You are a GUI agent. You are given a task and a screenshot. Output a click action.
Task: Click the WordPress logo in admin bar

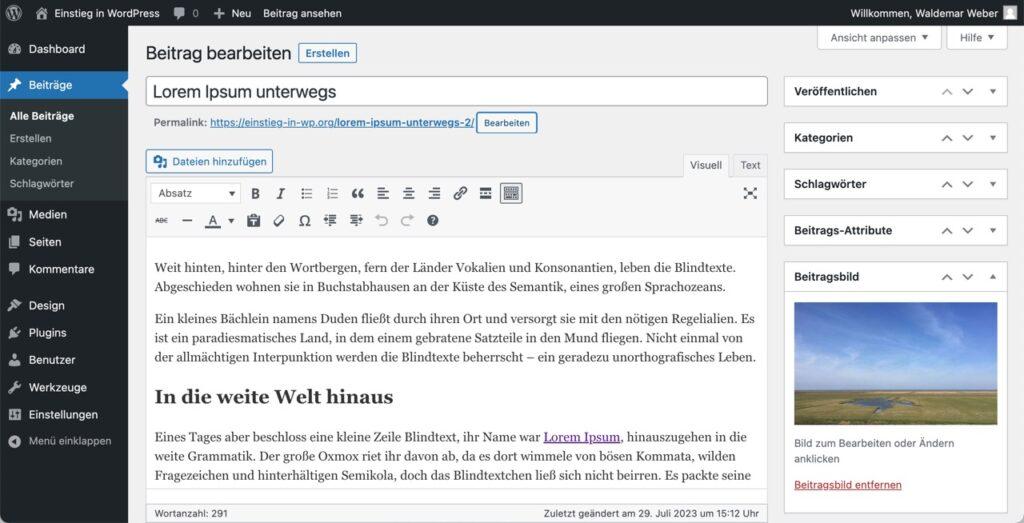13,13
